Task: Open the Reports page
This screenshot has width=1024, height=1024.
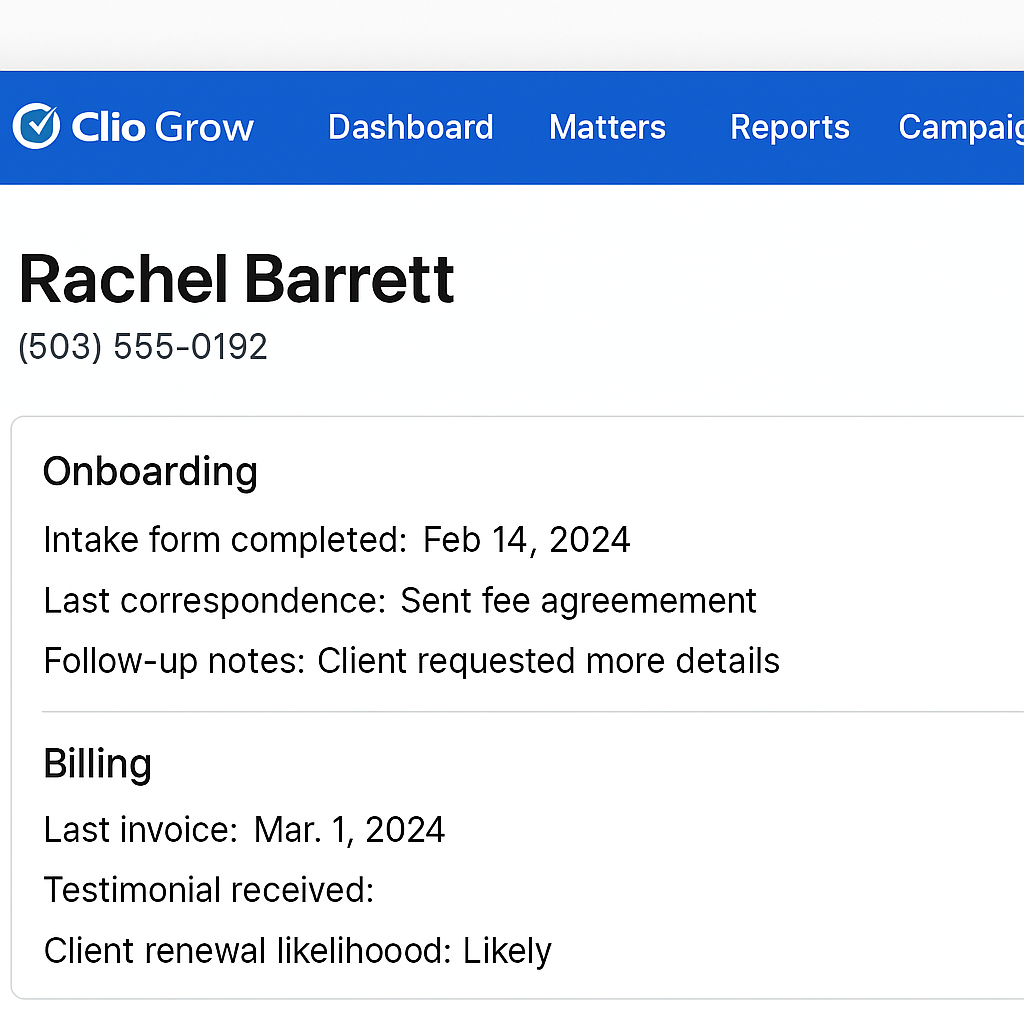Action: point(789,127)
